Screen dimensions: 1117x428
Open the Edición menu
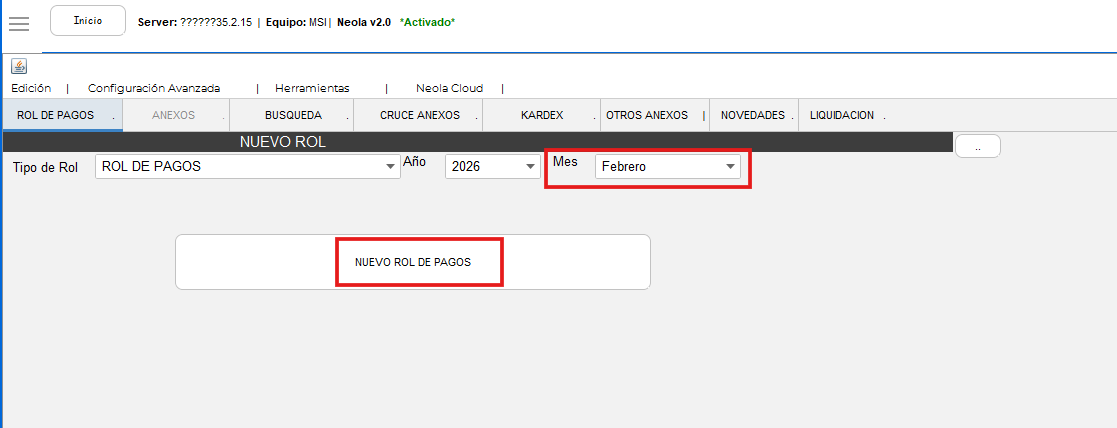click(x=31, y=88)
